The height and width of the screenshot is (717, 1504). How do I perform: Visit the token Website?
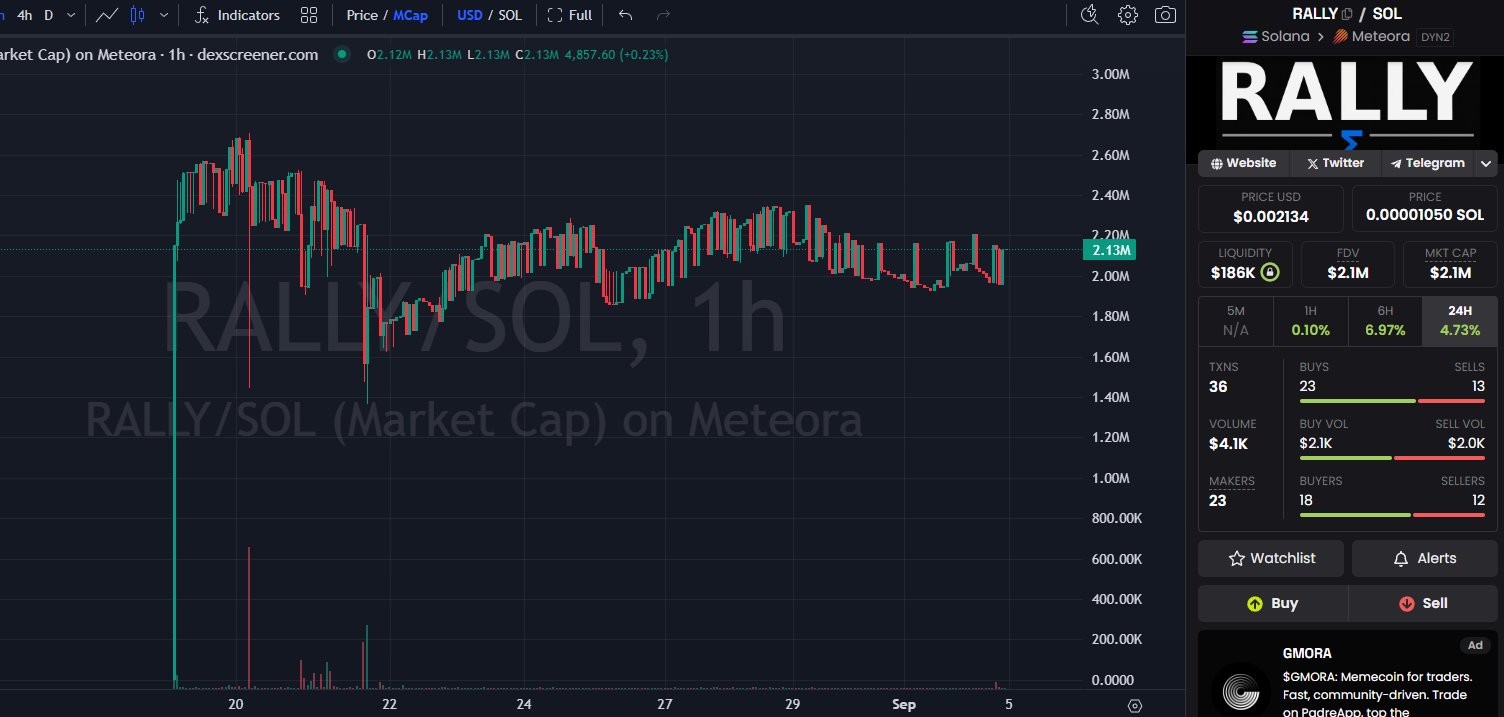coord(1243,163)
